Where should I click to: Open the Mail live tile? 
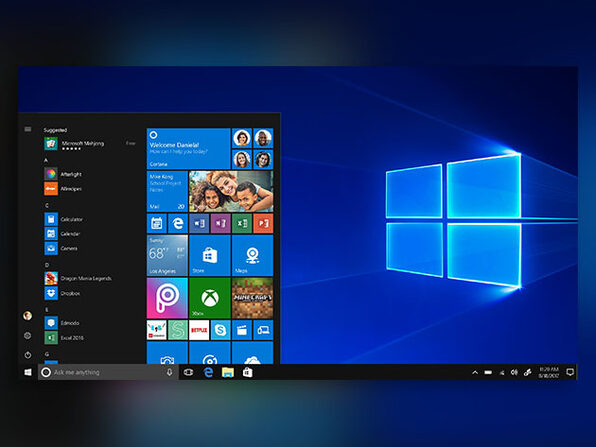pos(167,191)
